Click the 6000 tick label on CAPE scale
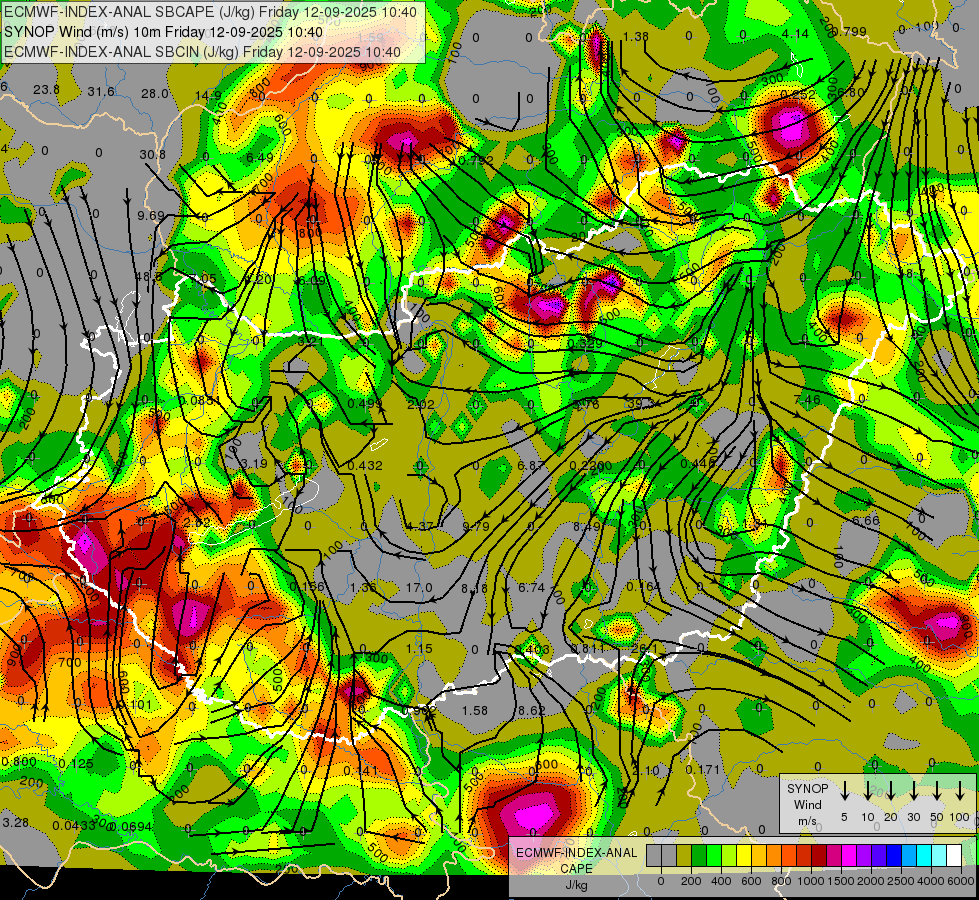 [962, 881]
